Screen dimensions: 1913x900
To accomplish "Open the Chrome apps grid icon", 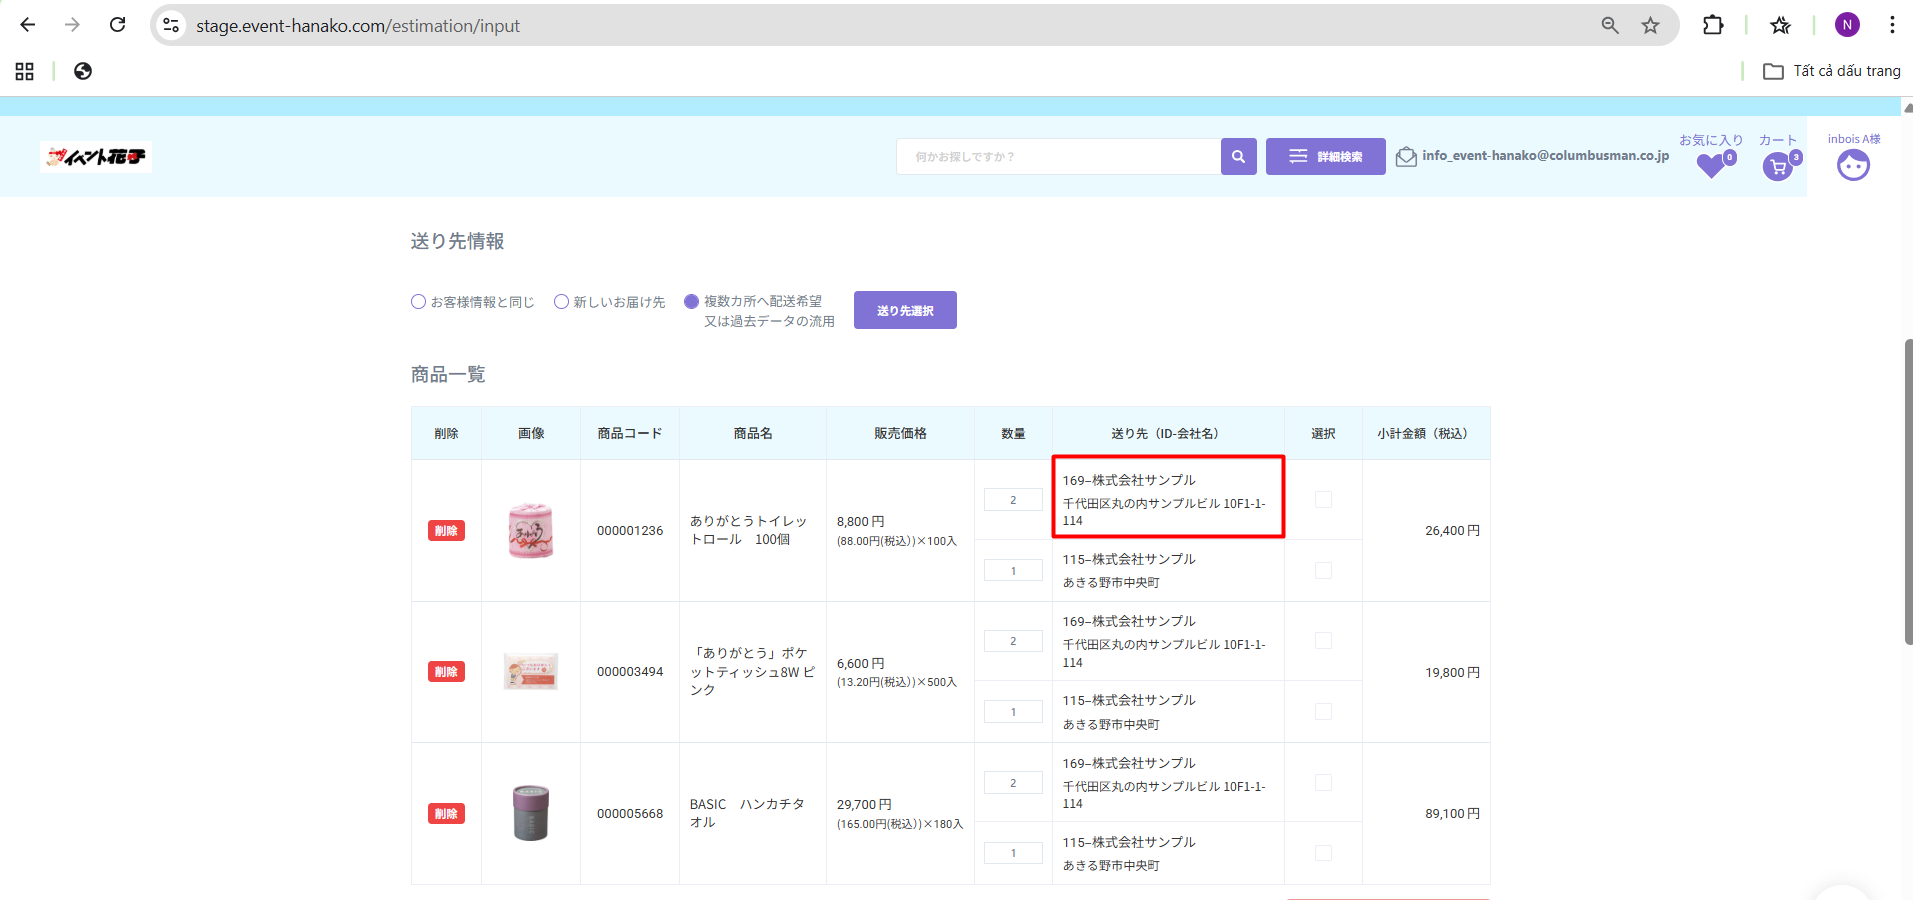I will (x=25, y=71).
